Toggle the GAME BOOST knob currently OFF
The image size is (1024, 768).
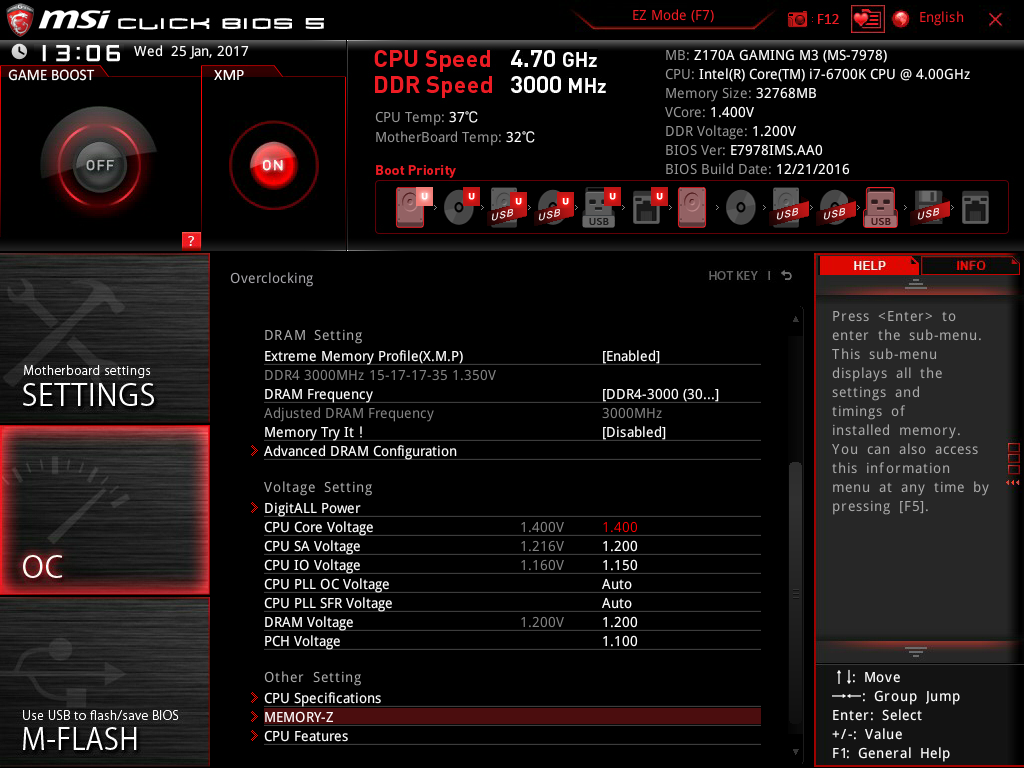[100, 165]
